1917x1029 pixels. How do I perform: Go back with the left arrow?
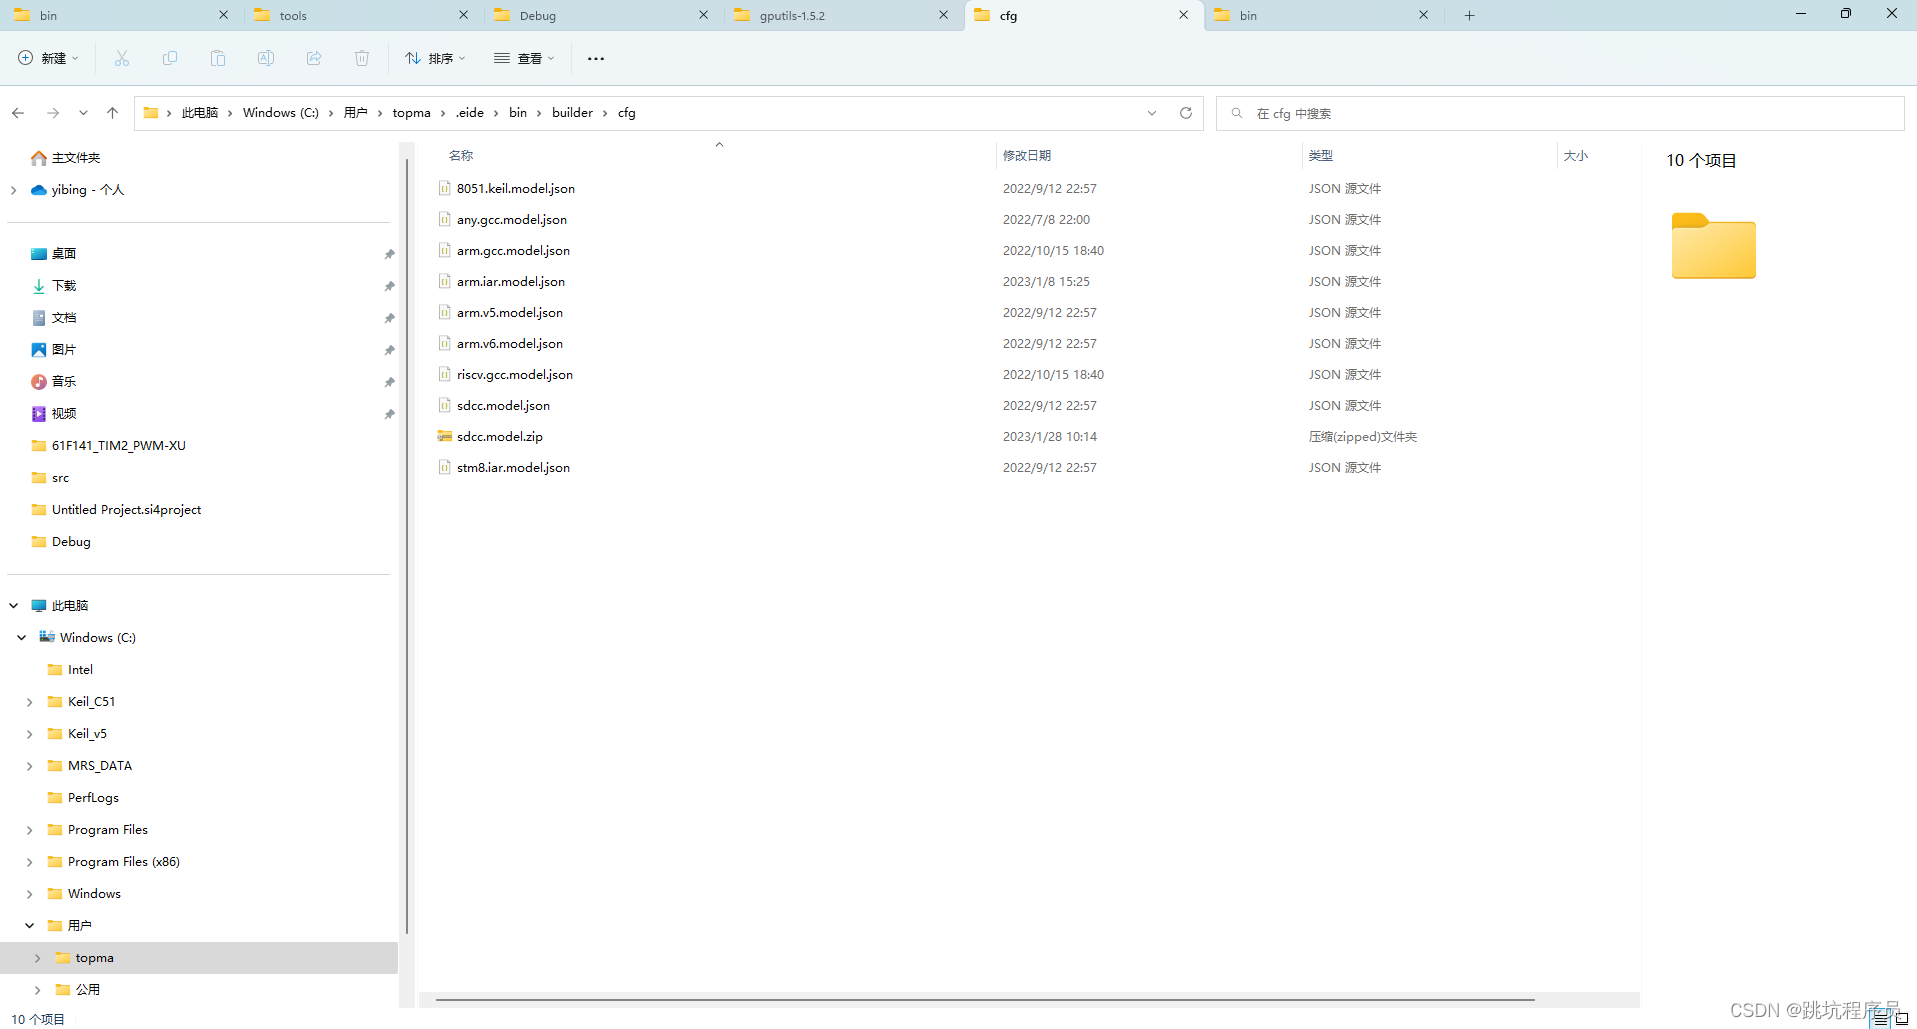pos(18,113)
